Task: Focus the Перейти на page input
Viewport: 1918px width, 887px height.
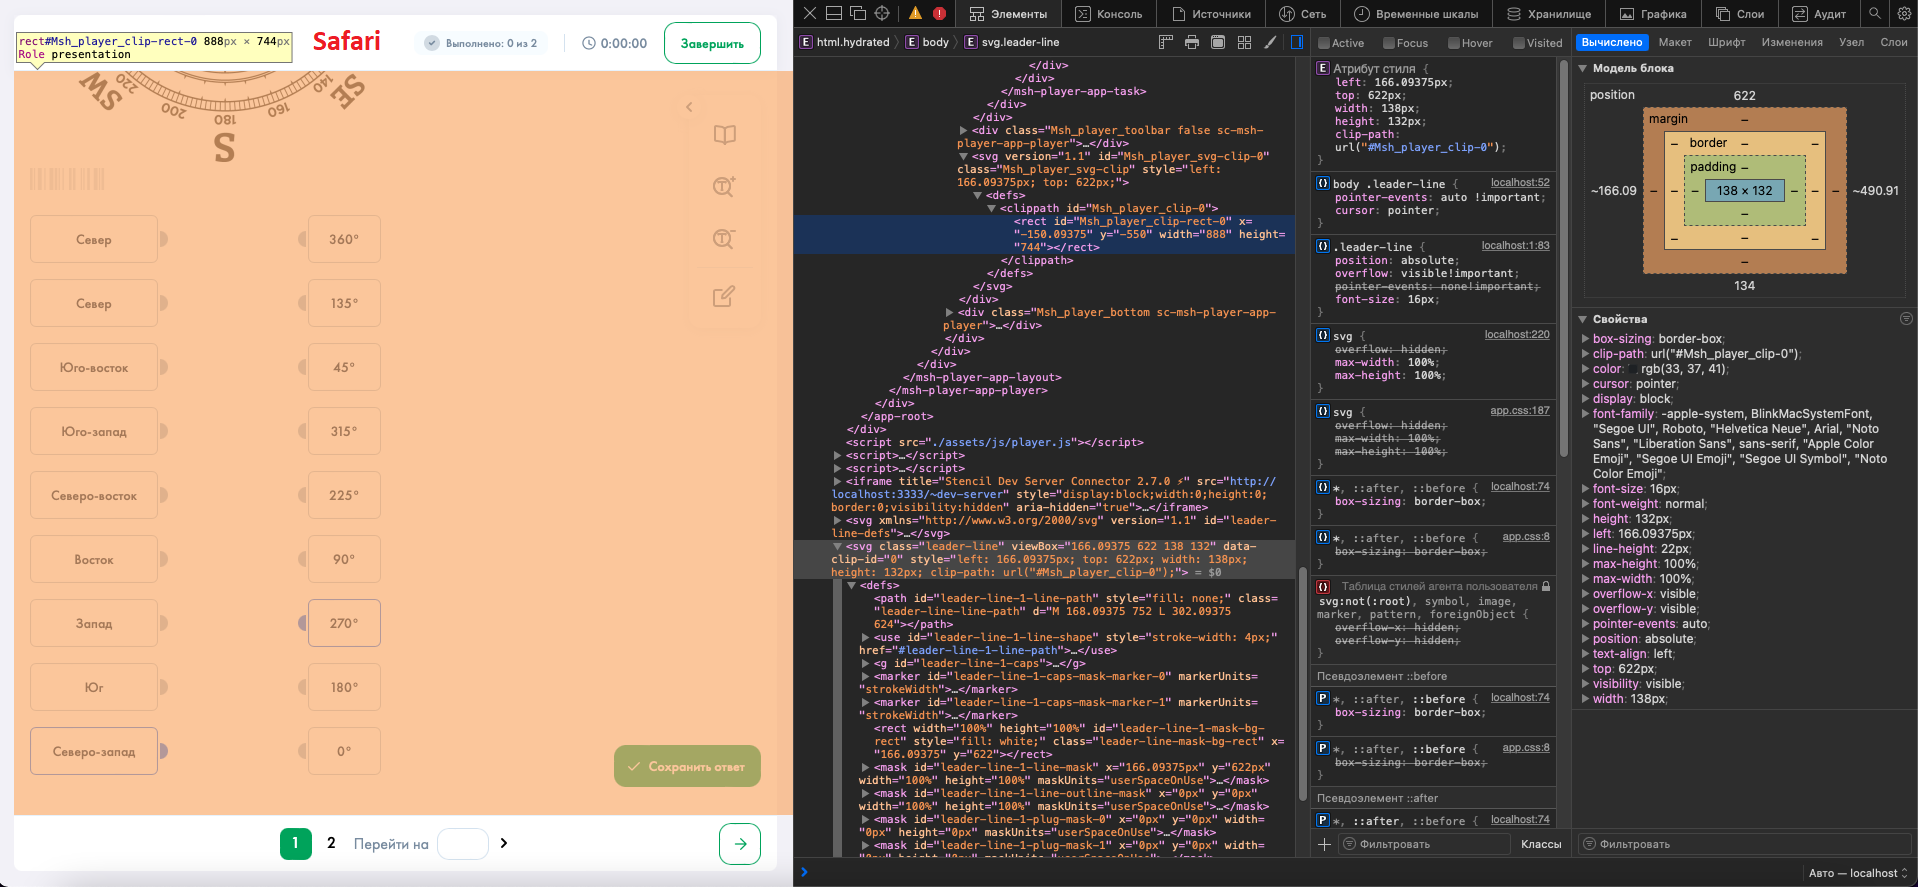Action: (463, 843)
